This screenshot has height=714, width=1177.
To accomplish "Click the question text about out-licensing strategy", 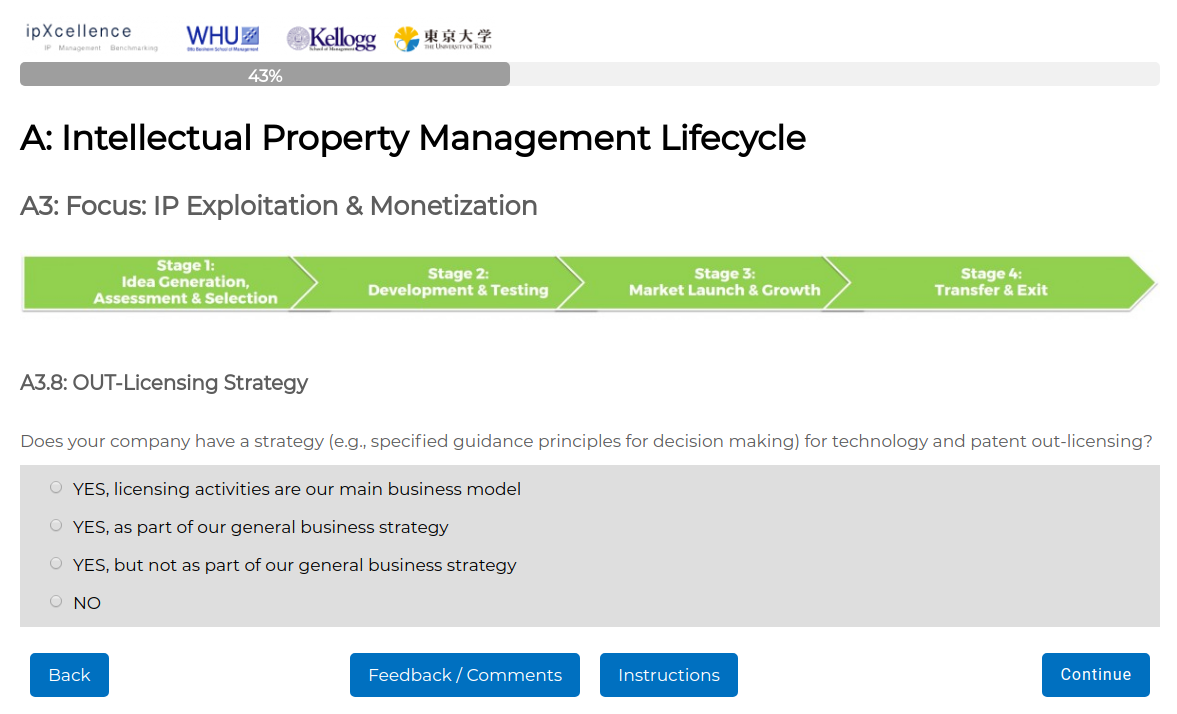I will [x=586, y=441].
